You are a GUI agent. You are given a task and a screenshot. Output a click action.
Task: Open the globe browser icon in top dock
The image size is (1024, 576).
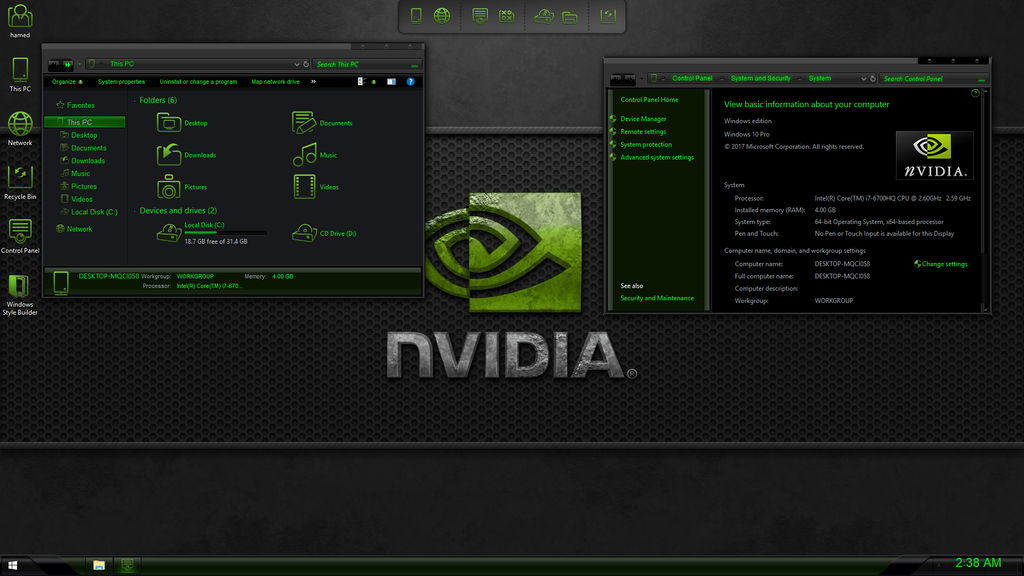coord(441,17)
